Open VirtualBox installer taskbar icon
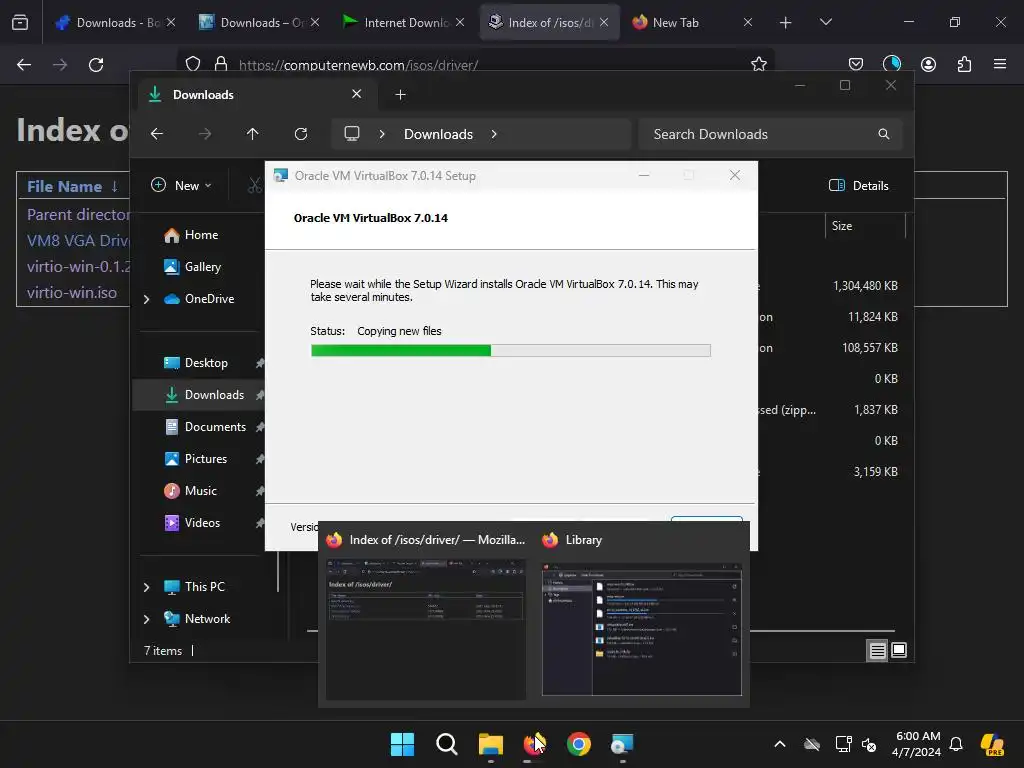The height and width of the screenshot is (768, 1024). [622, 744]
